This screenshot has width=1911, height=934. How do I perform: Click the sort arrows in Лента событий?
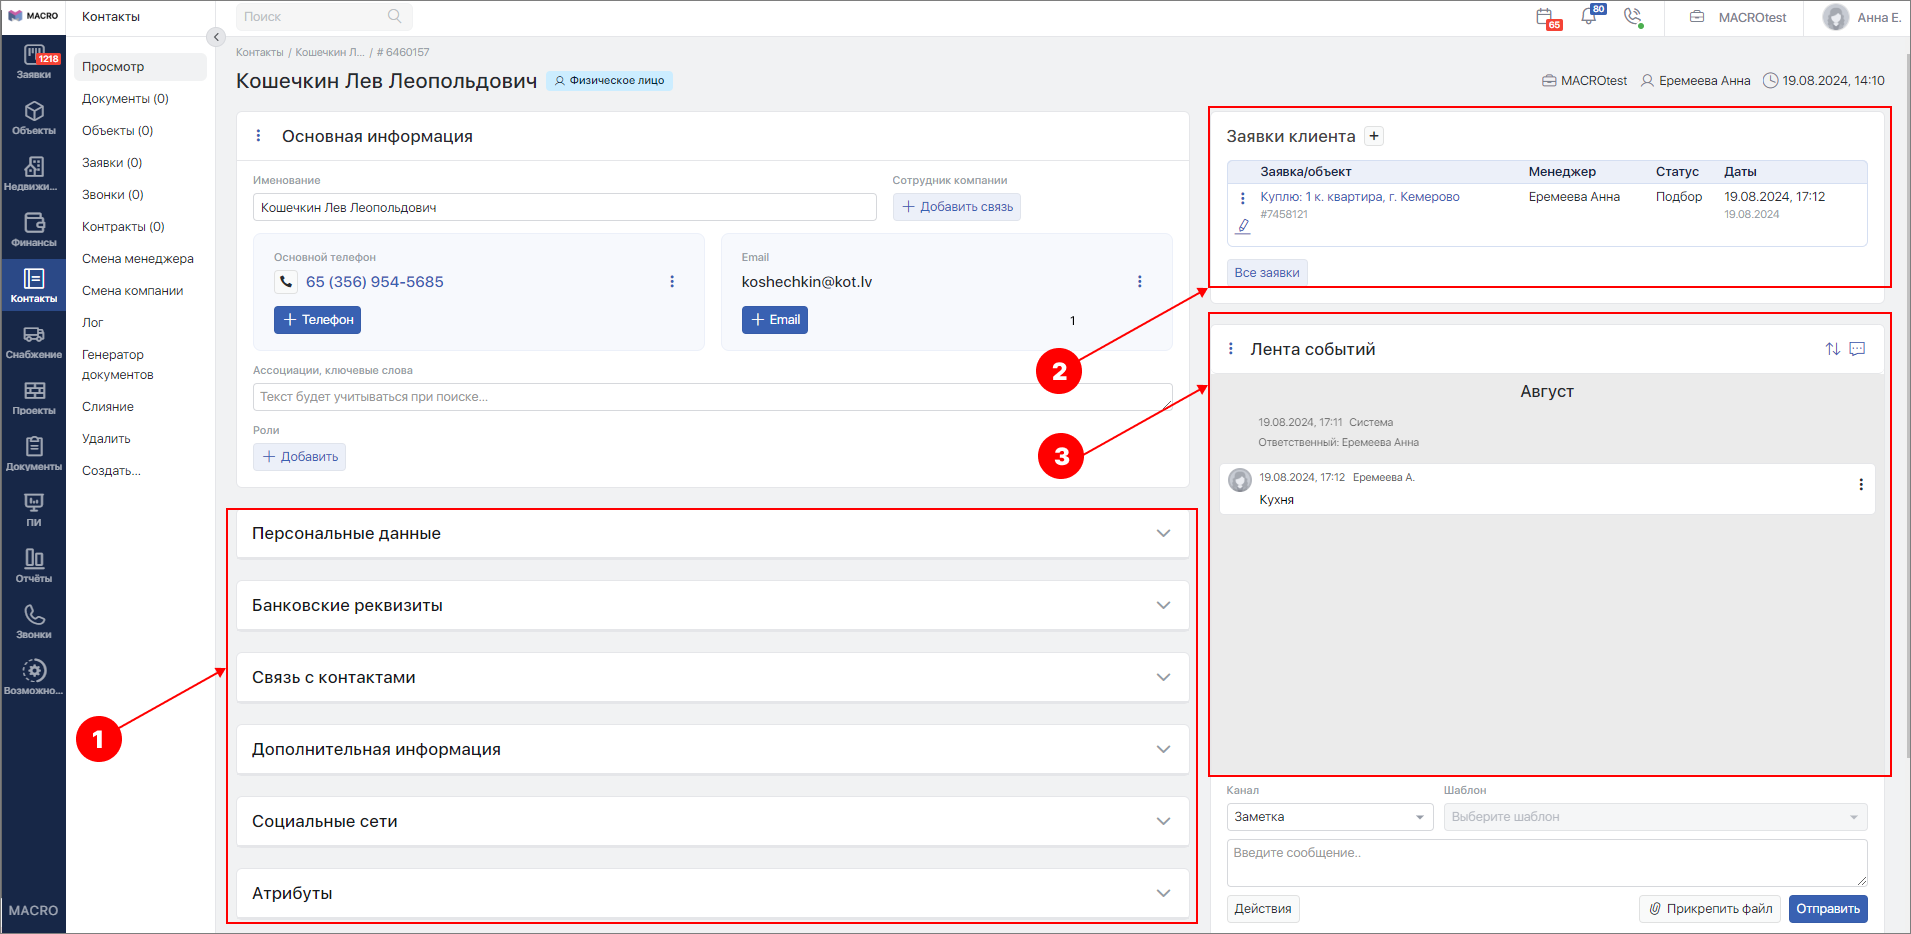click(1832, 349)
